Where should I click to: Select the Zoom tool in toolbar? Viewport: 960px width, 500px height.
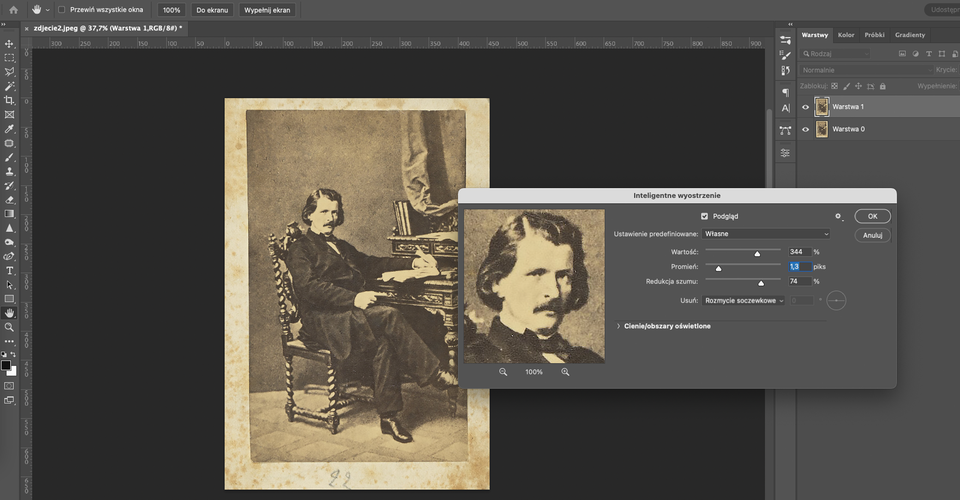(x=9, y=327)
